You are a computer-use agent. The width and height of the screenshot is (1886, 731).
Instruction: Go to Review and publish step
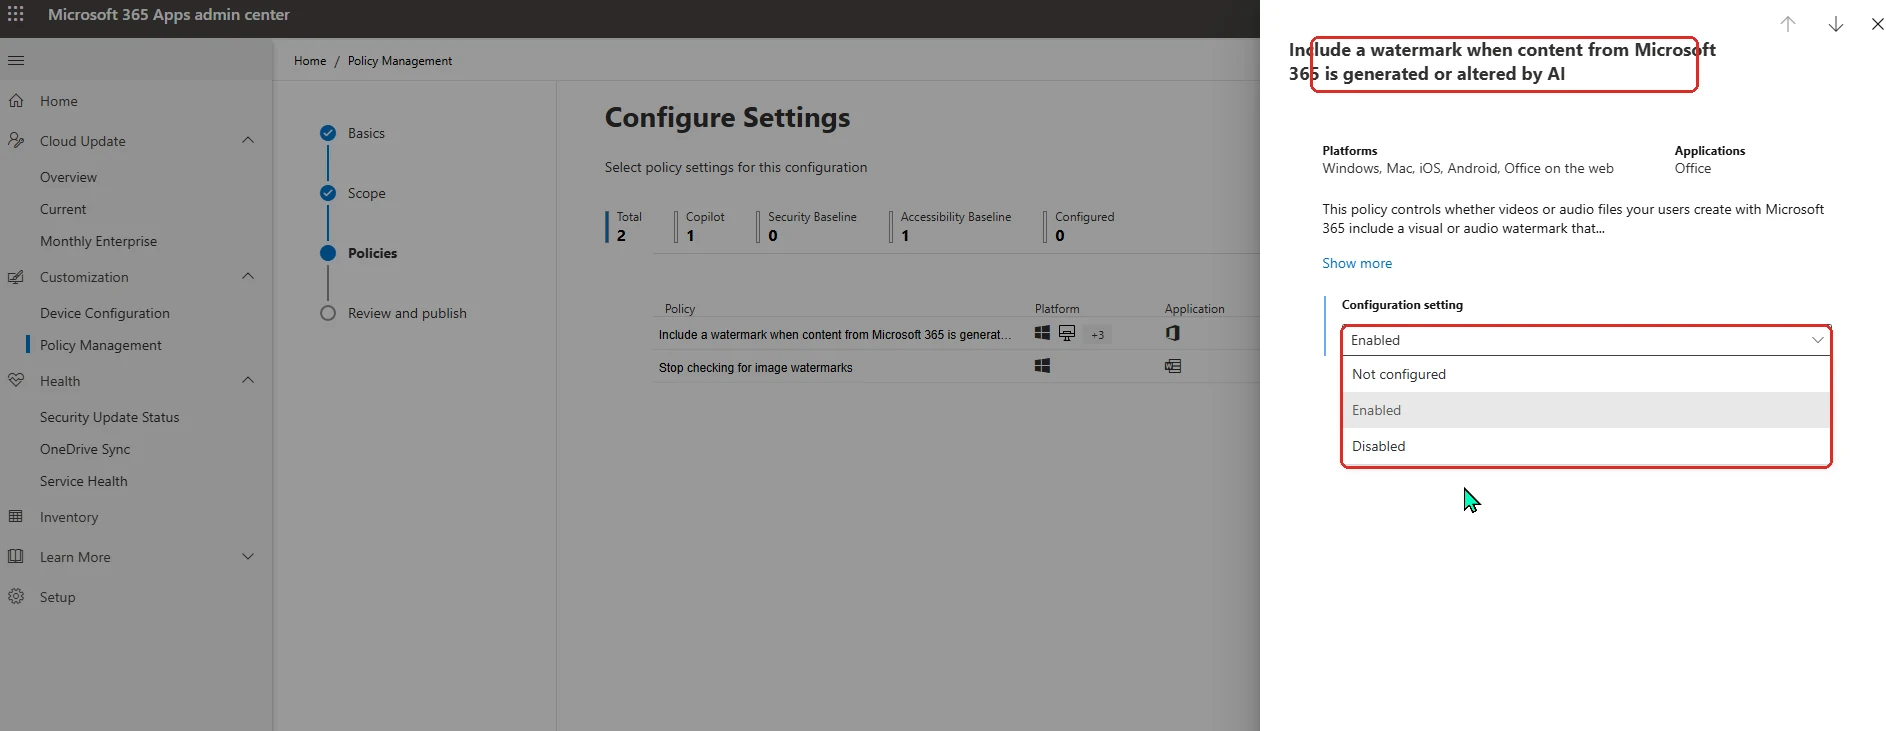pos(407,313)
